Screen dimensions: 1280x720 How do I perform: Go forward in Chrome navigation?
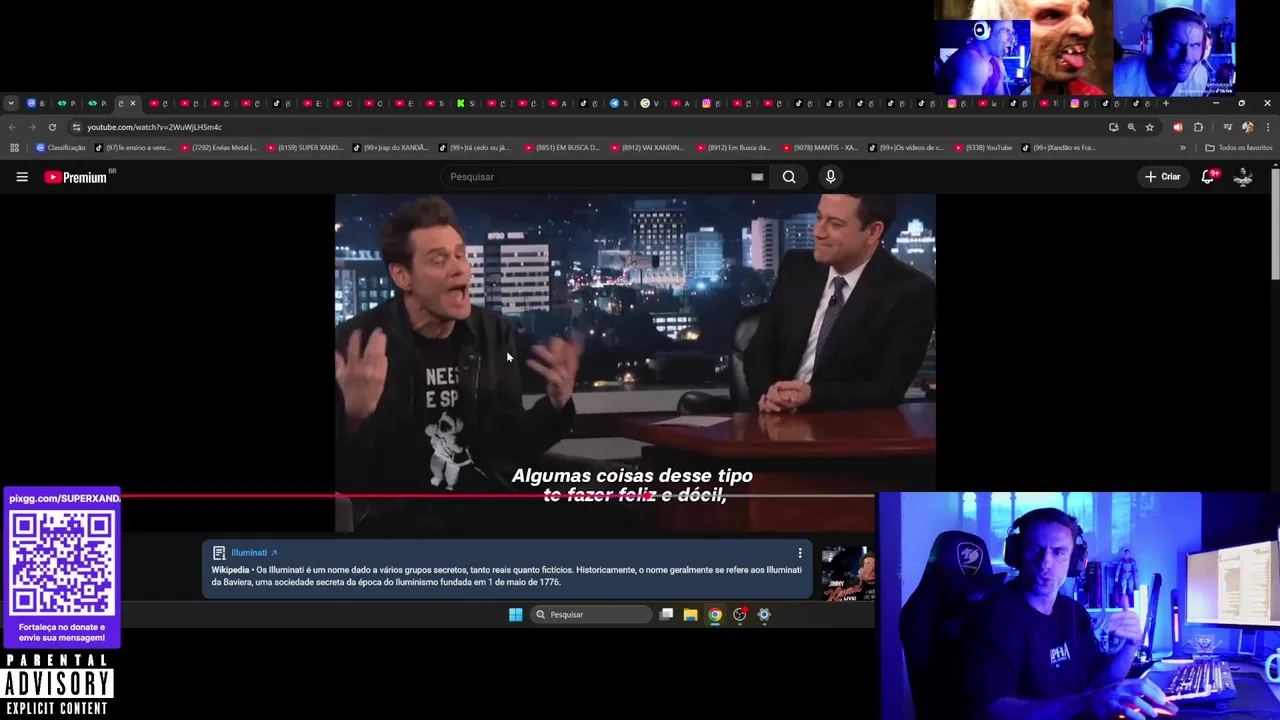click(x=32, y=127)
